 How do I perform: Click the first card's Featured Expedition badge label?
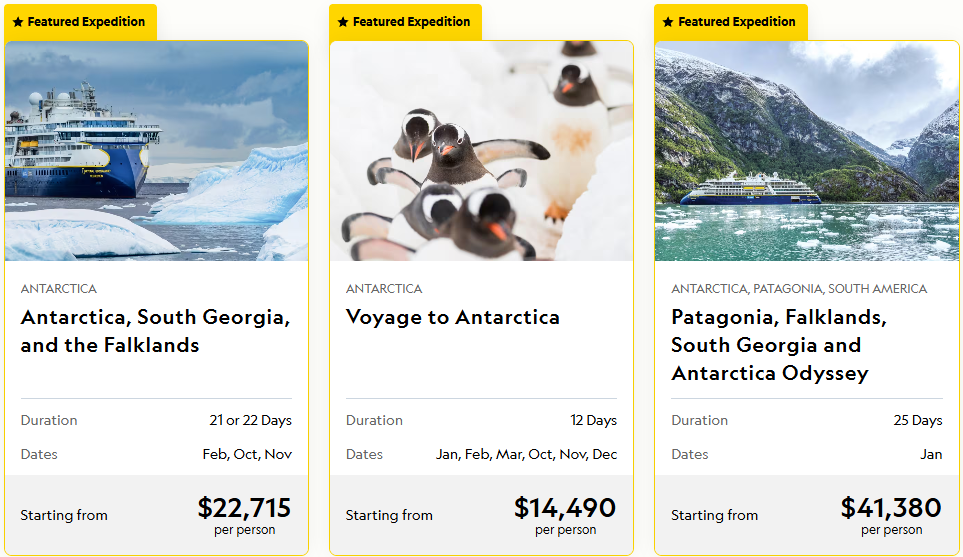tap(86, 22)
